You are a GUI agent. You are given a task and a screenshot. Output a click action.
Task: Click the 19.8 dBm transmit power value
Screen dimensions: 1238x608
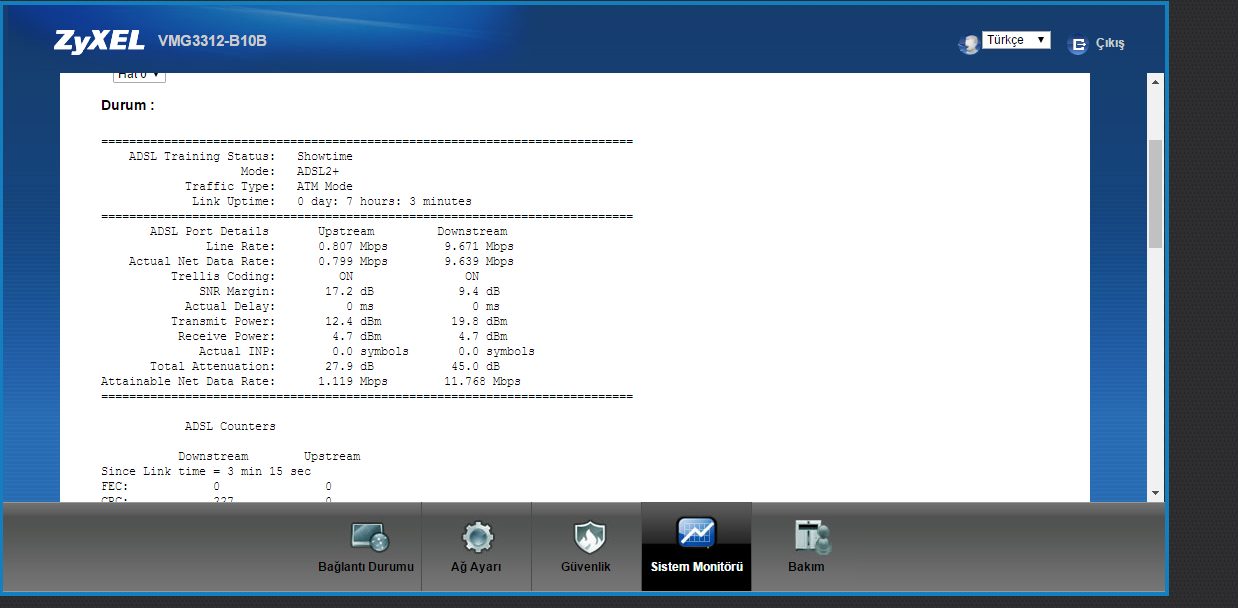tap(479, 321)
